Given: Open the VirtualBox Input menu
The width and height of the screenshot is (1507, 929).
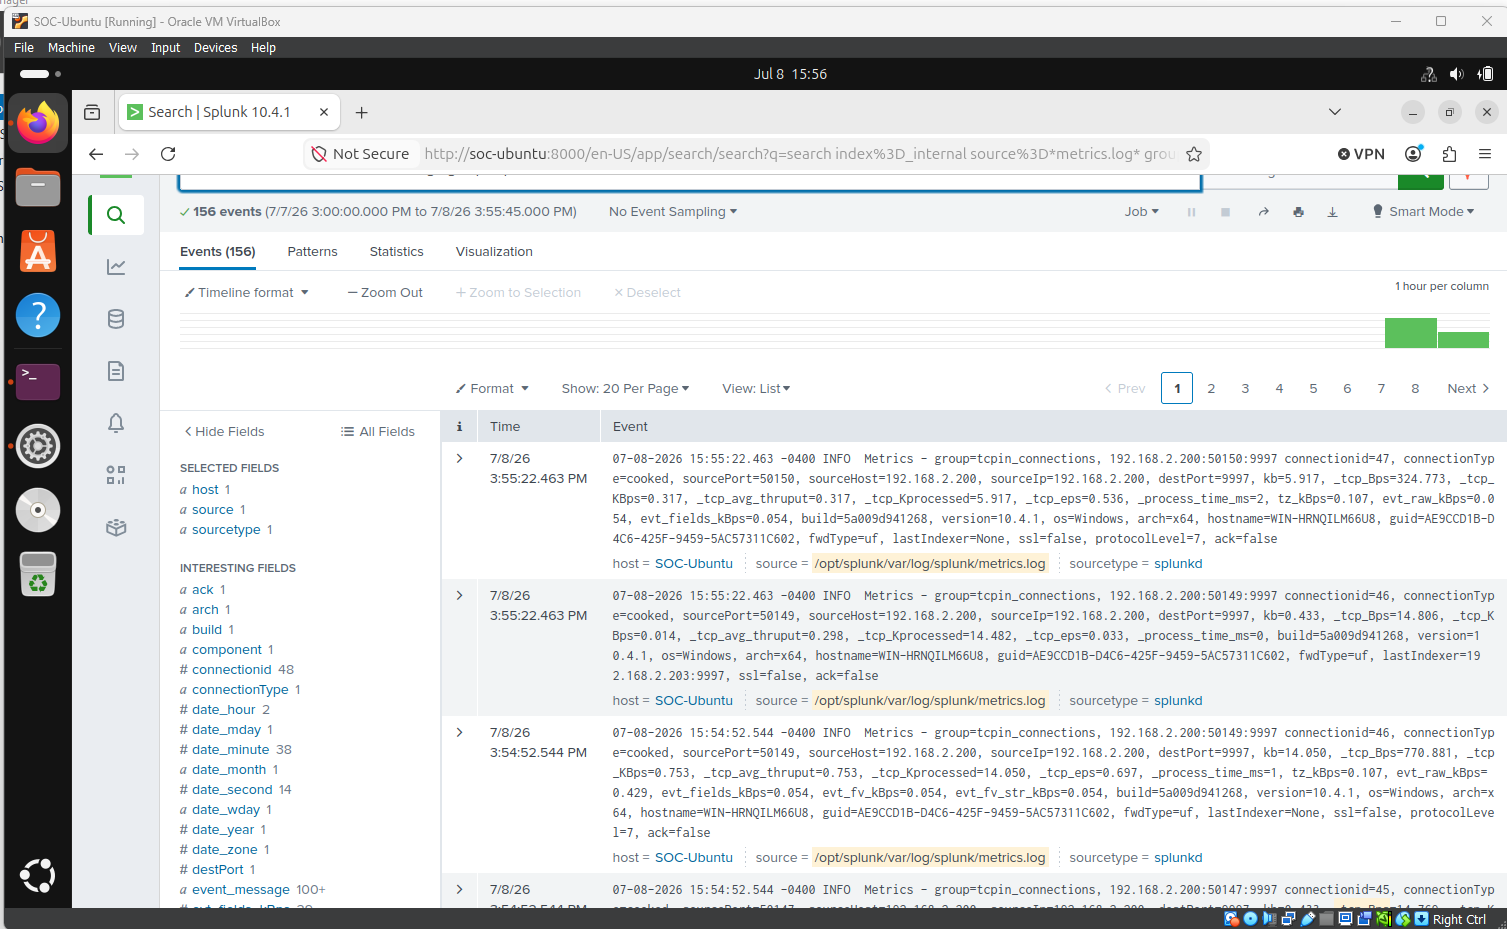Looking at the screenshot, I should point(165,48).
